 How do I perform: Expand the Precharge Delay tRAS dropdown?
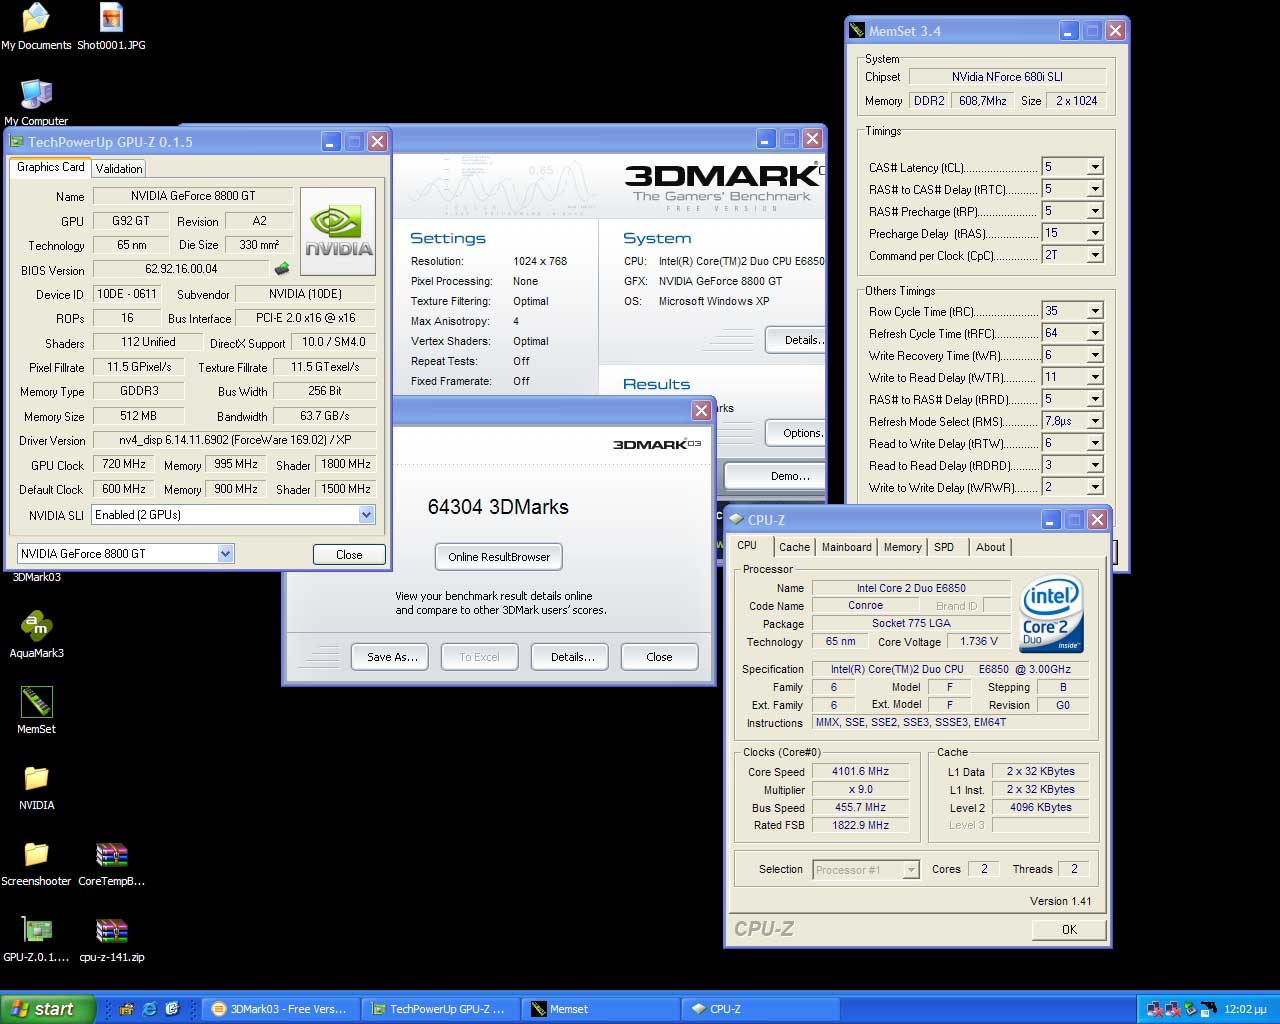(1095, 233)
